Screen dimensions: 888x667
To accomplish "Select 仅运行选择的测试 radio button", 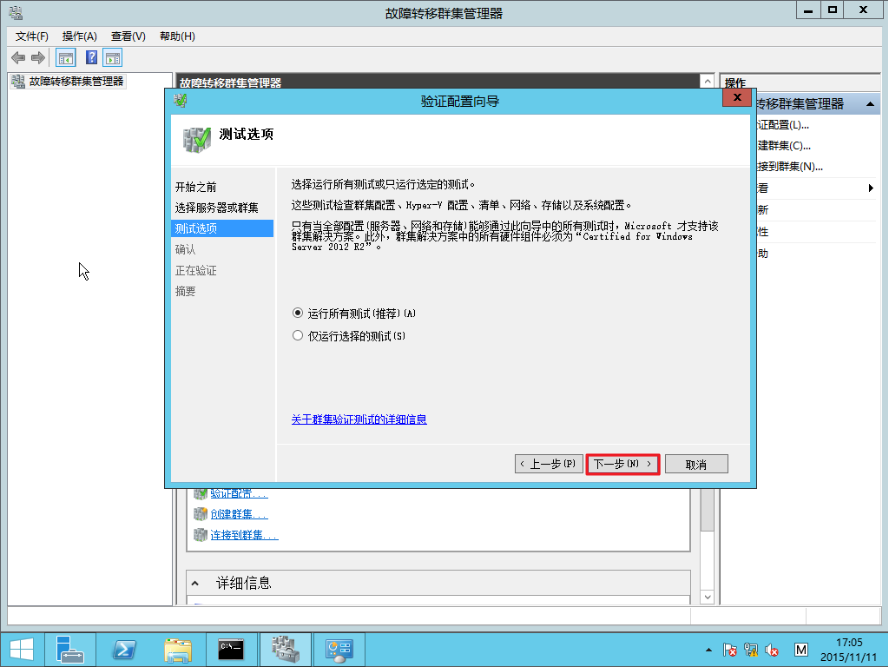I will coord(297,335).
